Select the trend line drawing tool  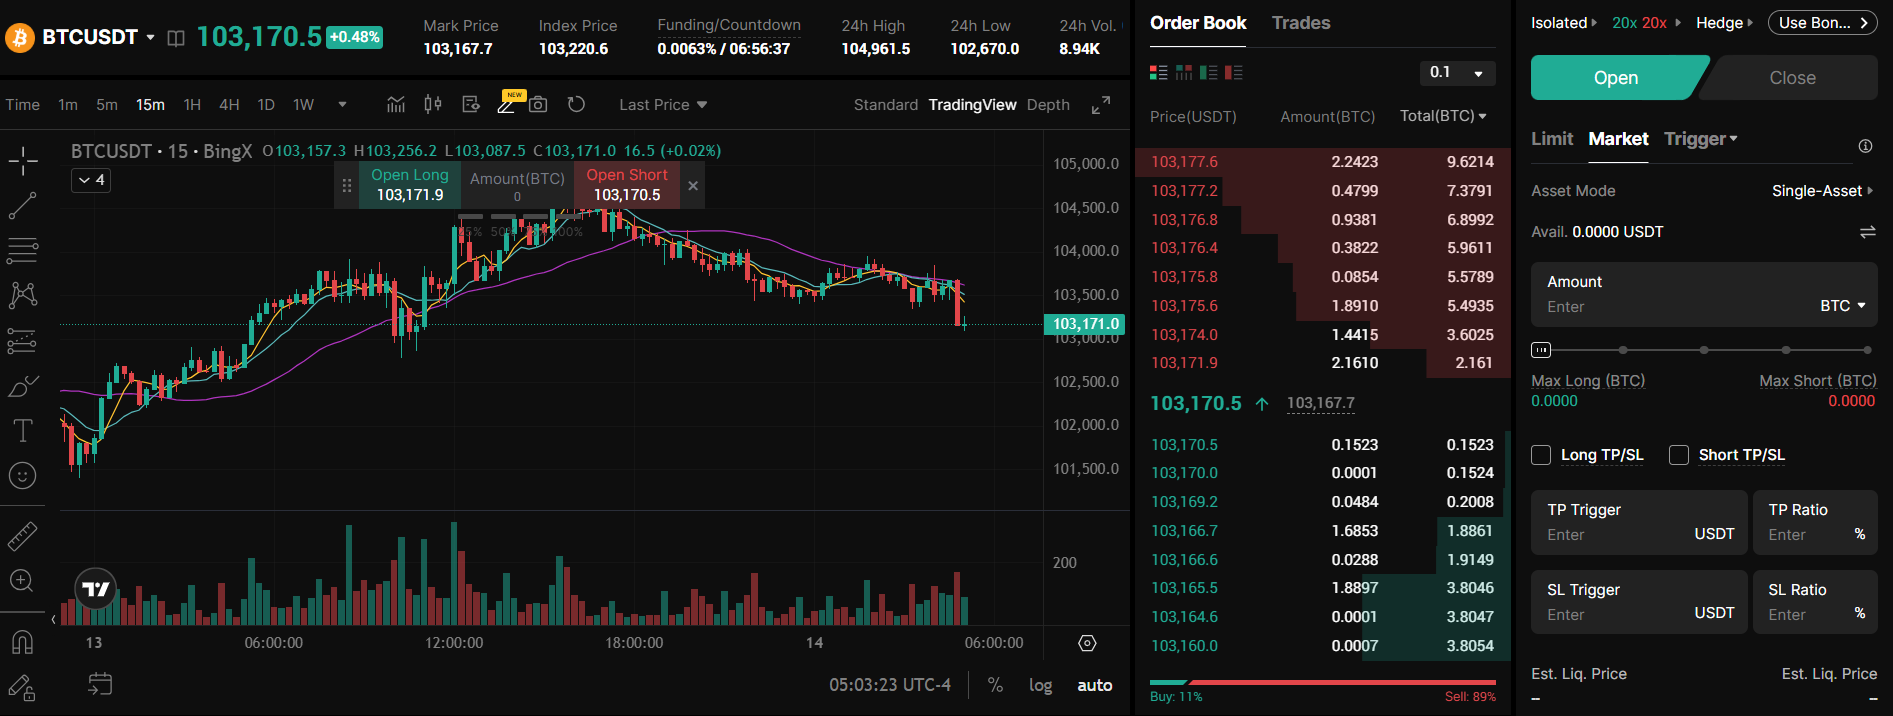(x=22, y=206)
